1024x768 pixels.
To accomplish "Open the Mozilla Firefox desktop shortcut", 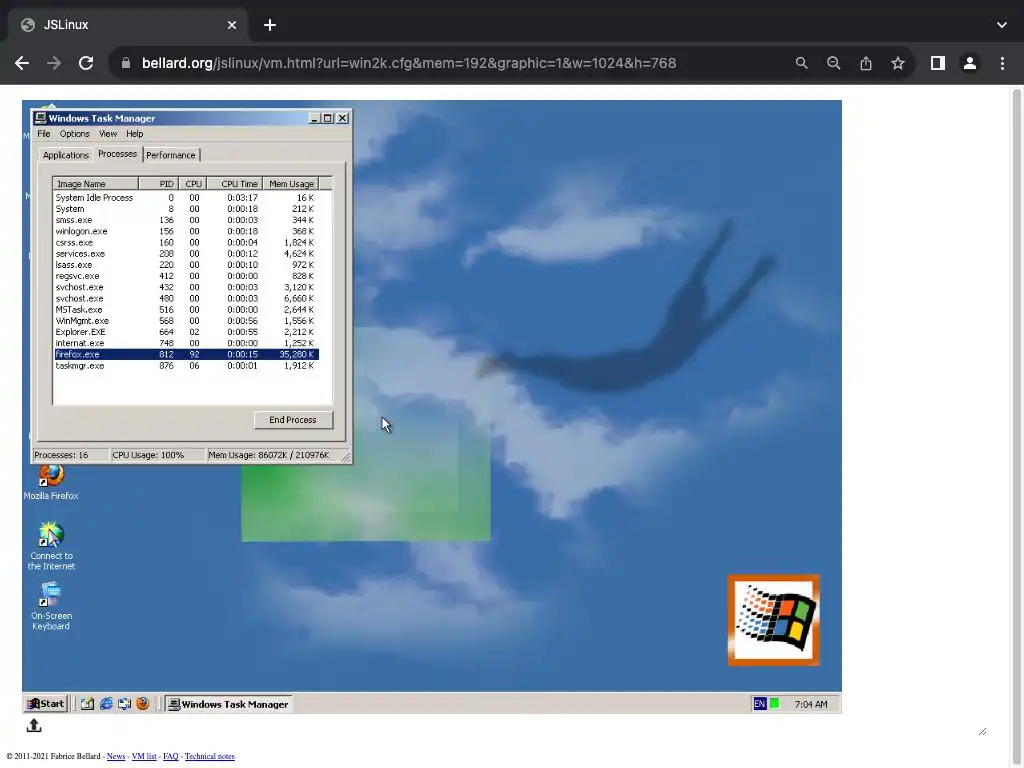I will pos(51,481).
